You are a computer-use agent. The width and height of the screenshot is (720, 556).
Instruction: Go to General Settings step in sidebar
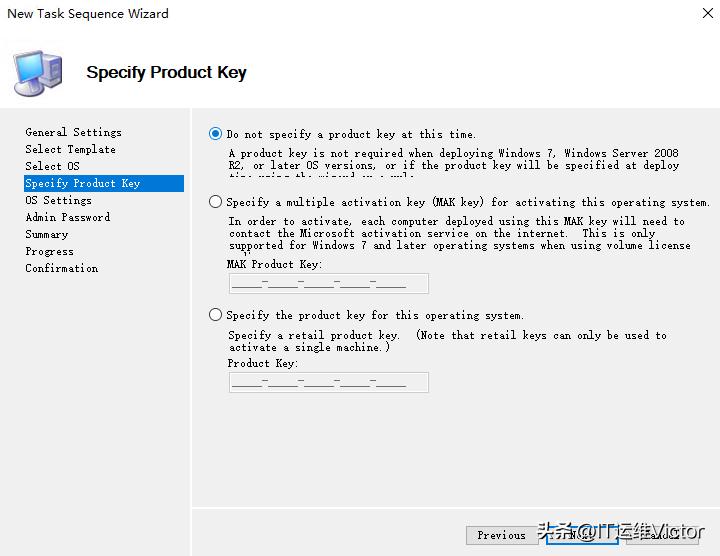pyautogui.click(x=73, y=132)
